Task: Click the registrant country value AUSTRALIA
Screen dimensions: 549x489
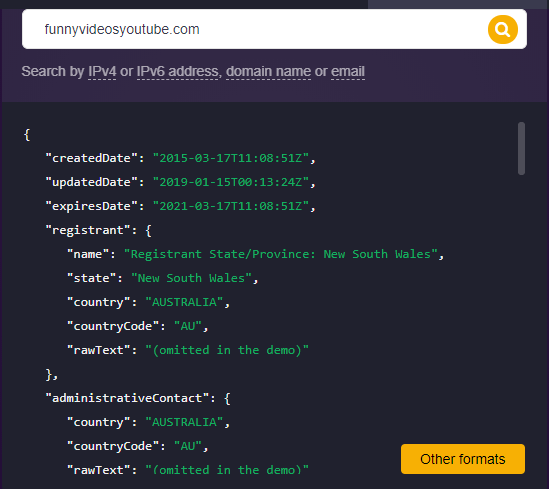Action: click(184, 302)
